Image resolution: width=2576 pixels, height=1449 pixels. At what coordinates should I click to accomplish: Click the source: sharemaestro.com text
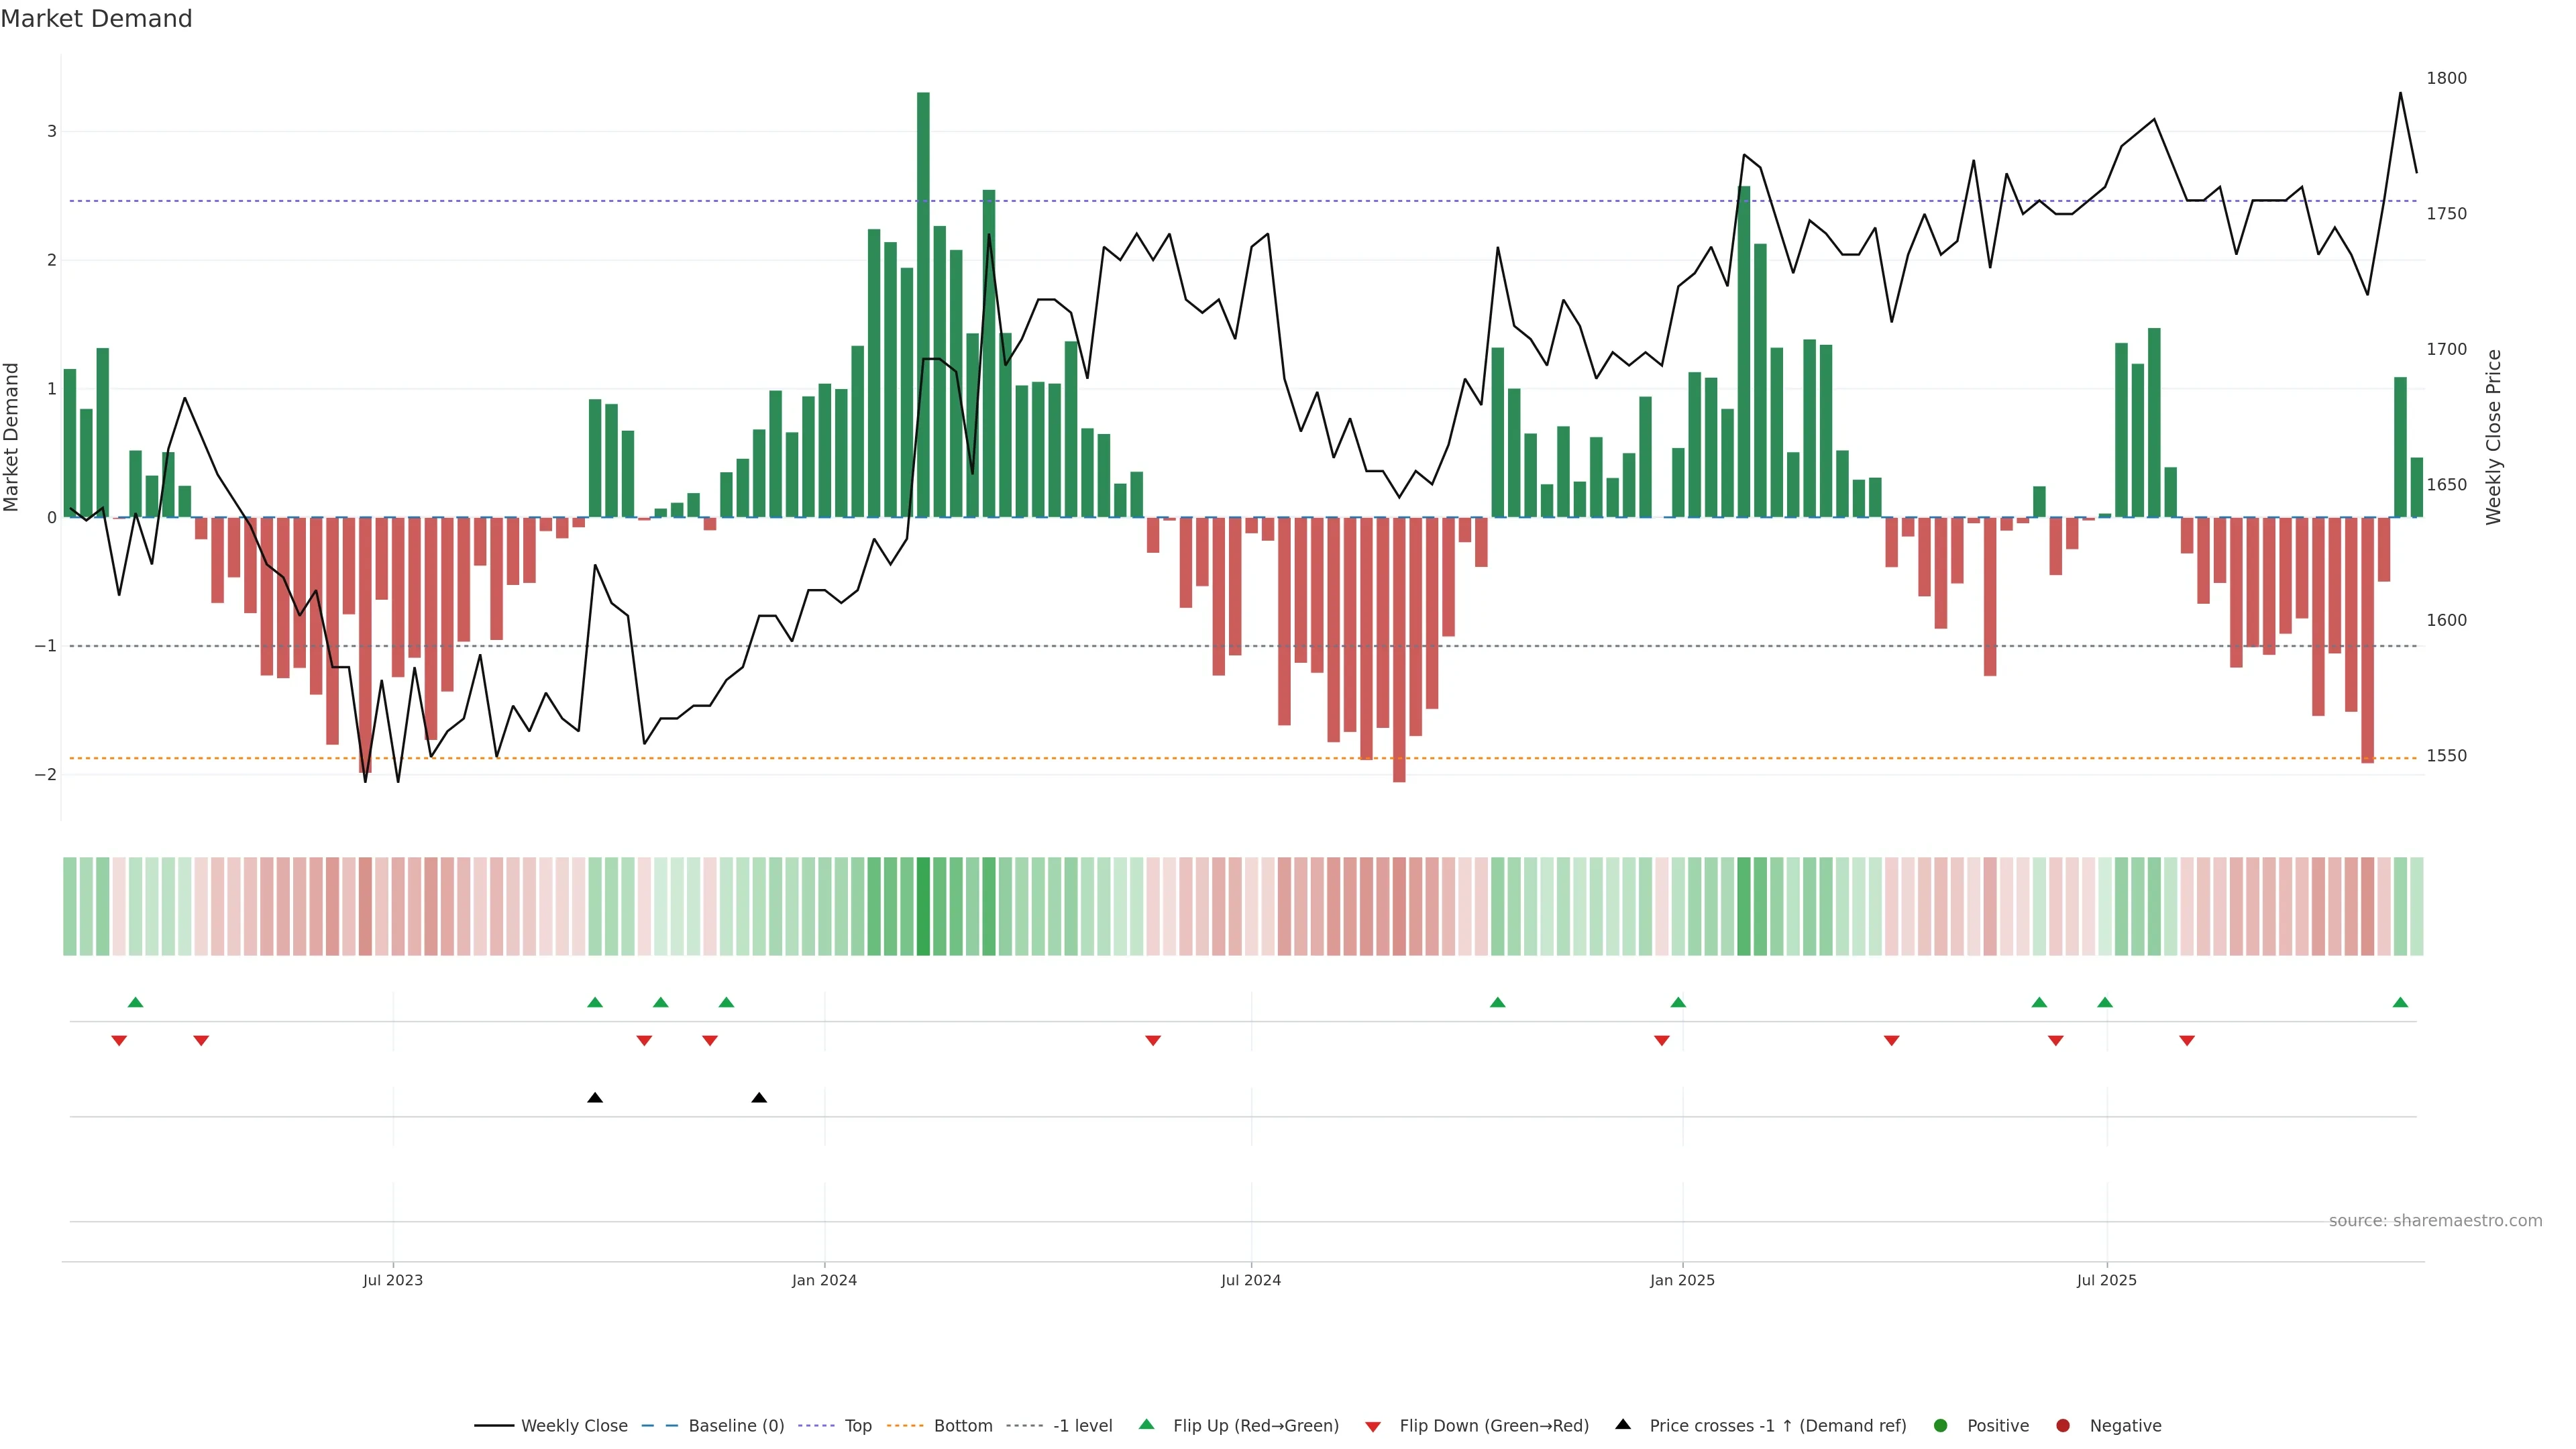pyautogui.click(x=2435, y=1220)
